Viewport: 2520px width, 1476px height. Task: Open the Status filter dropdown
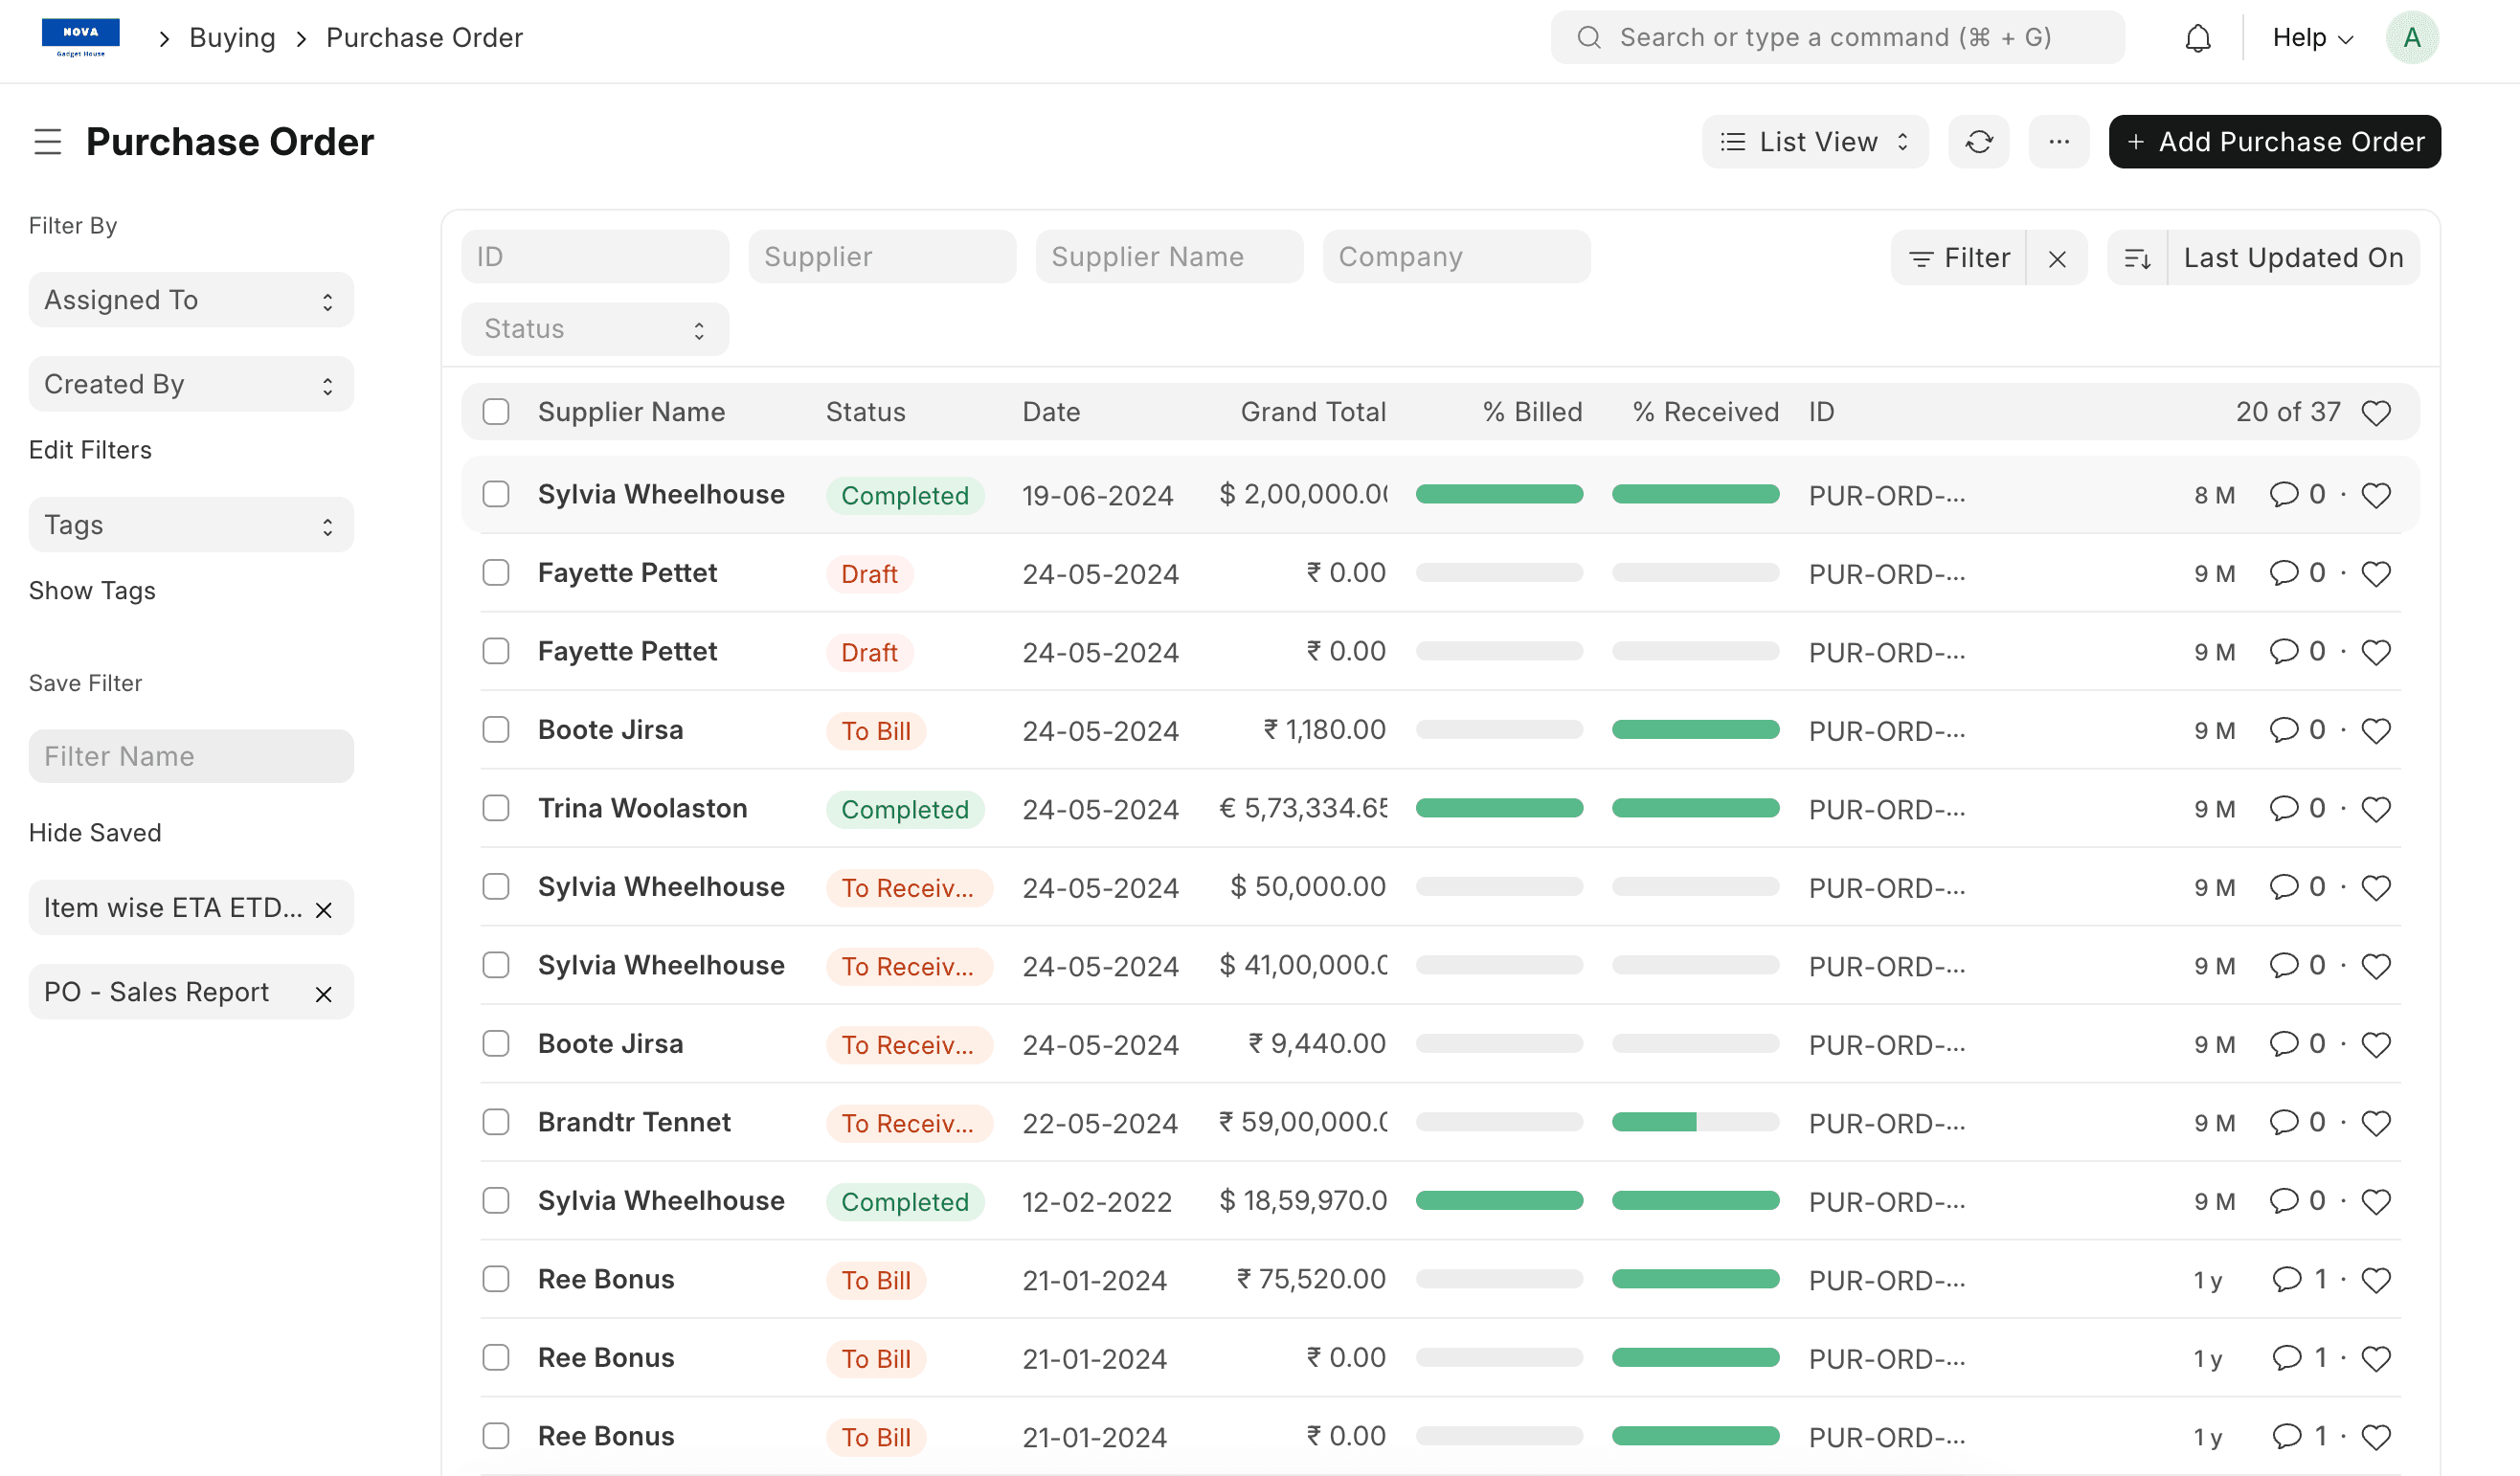[594, 328]
